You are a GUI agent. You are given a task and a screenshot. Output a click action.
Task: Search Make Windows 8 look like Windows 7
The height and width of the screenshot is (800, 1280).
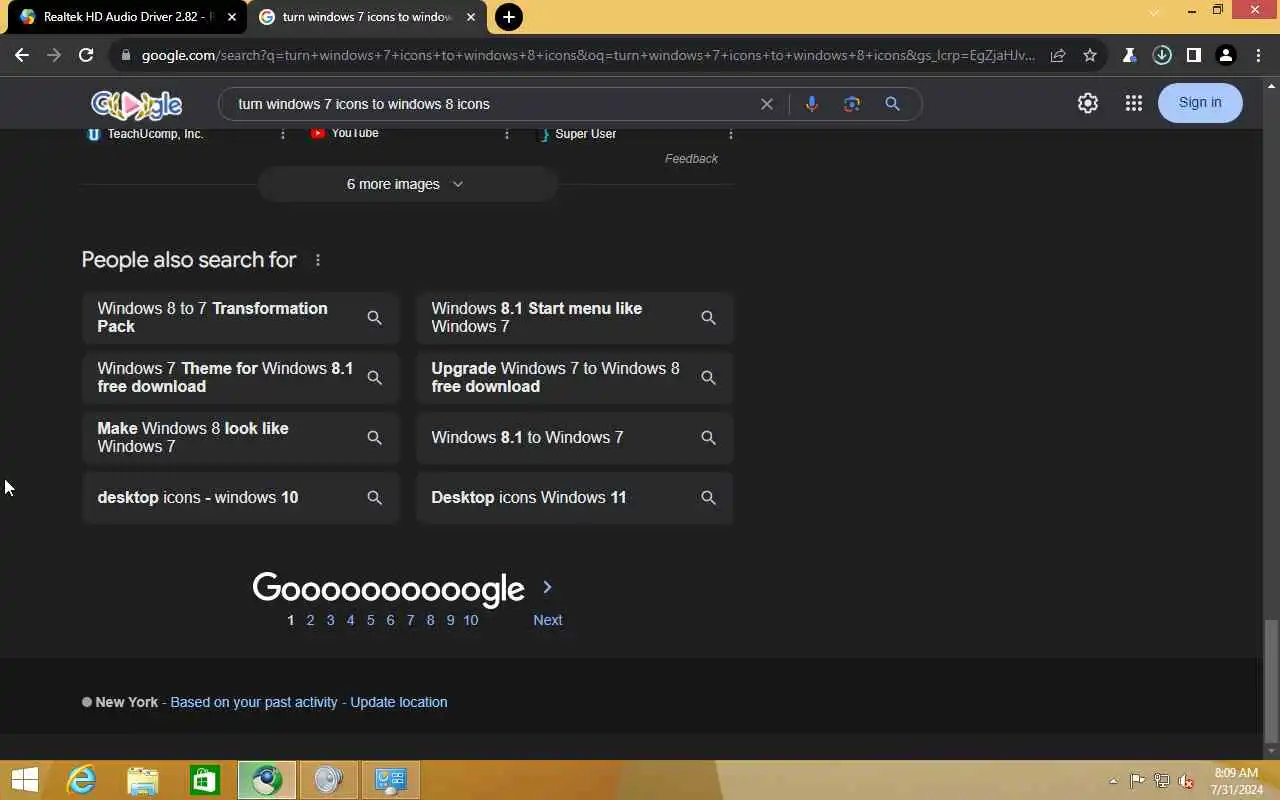[241, 438]
